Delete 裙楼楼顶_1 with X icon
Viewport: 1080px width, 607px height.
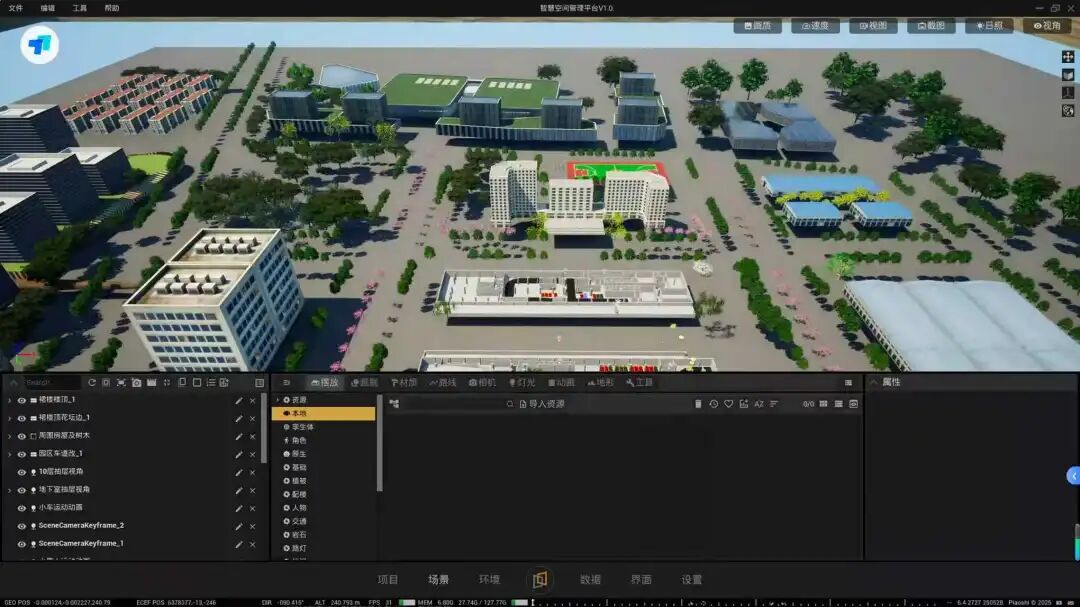[x=253, y=400]
